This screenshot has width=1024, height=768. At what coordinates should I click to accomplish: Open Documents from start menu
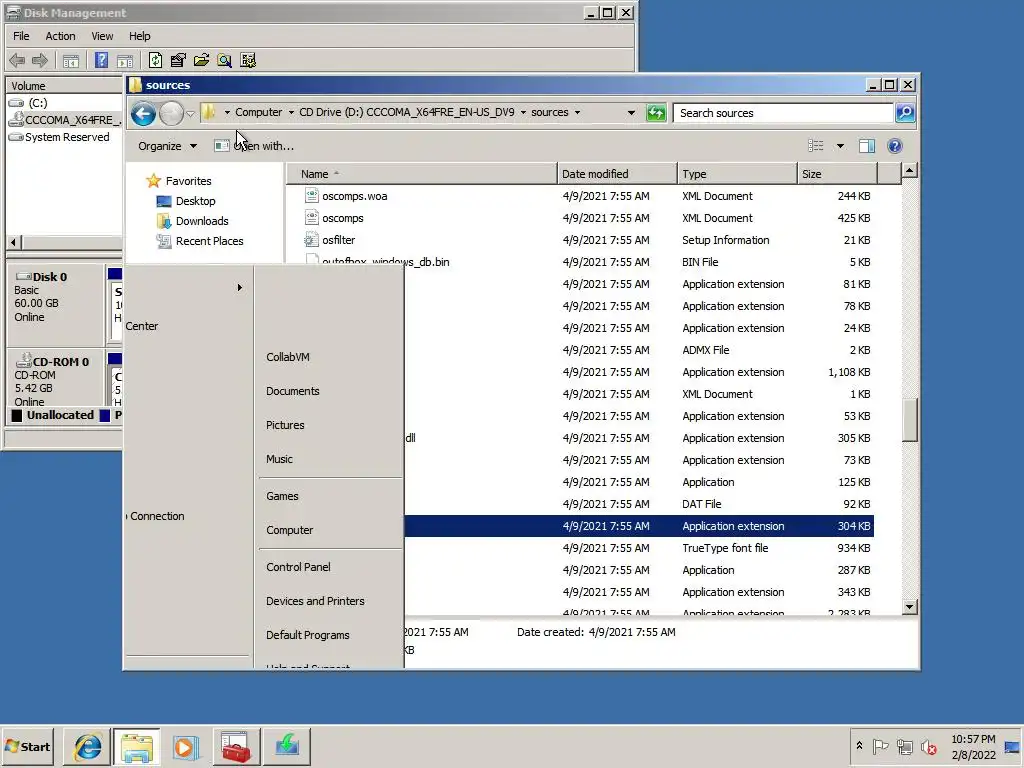point(293,391)
